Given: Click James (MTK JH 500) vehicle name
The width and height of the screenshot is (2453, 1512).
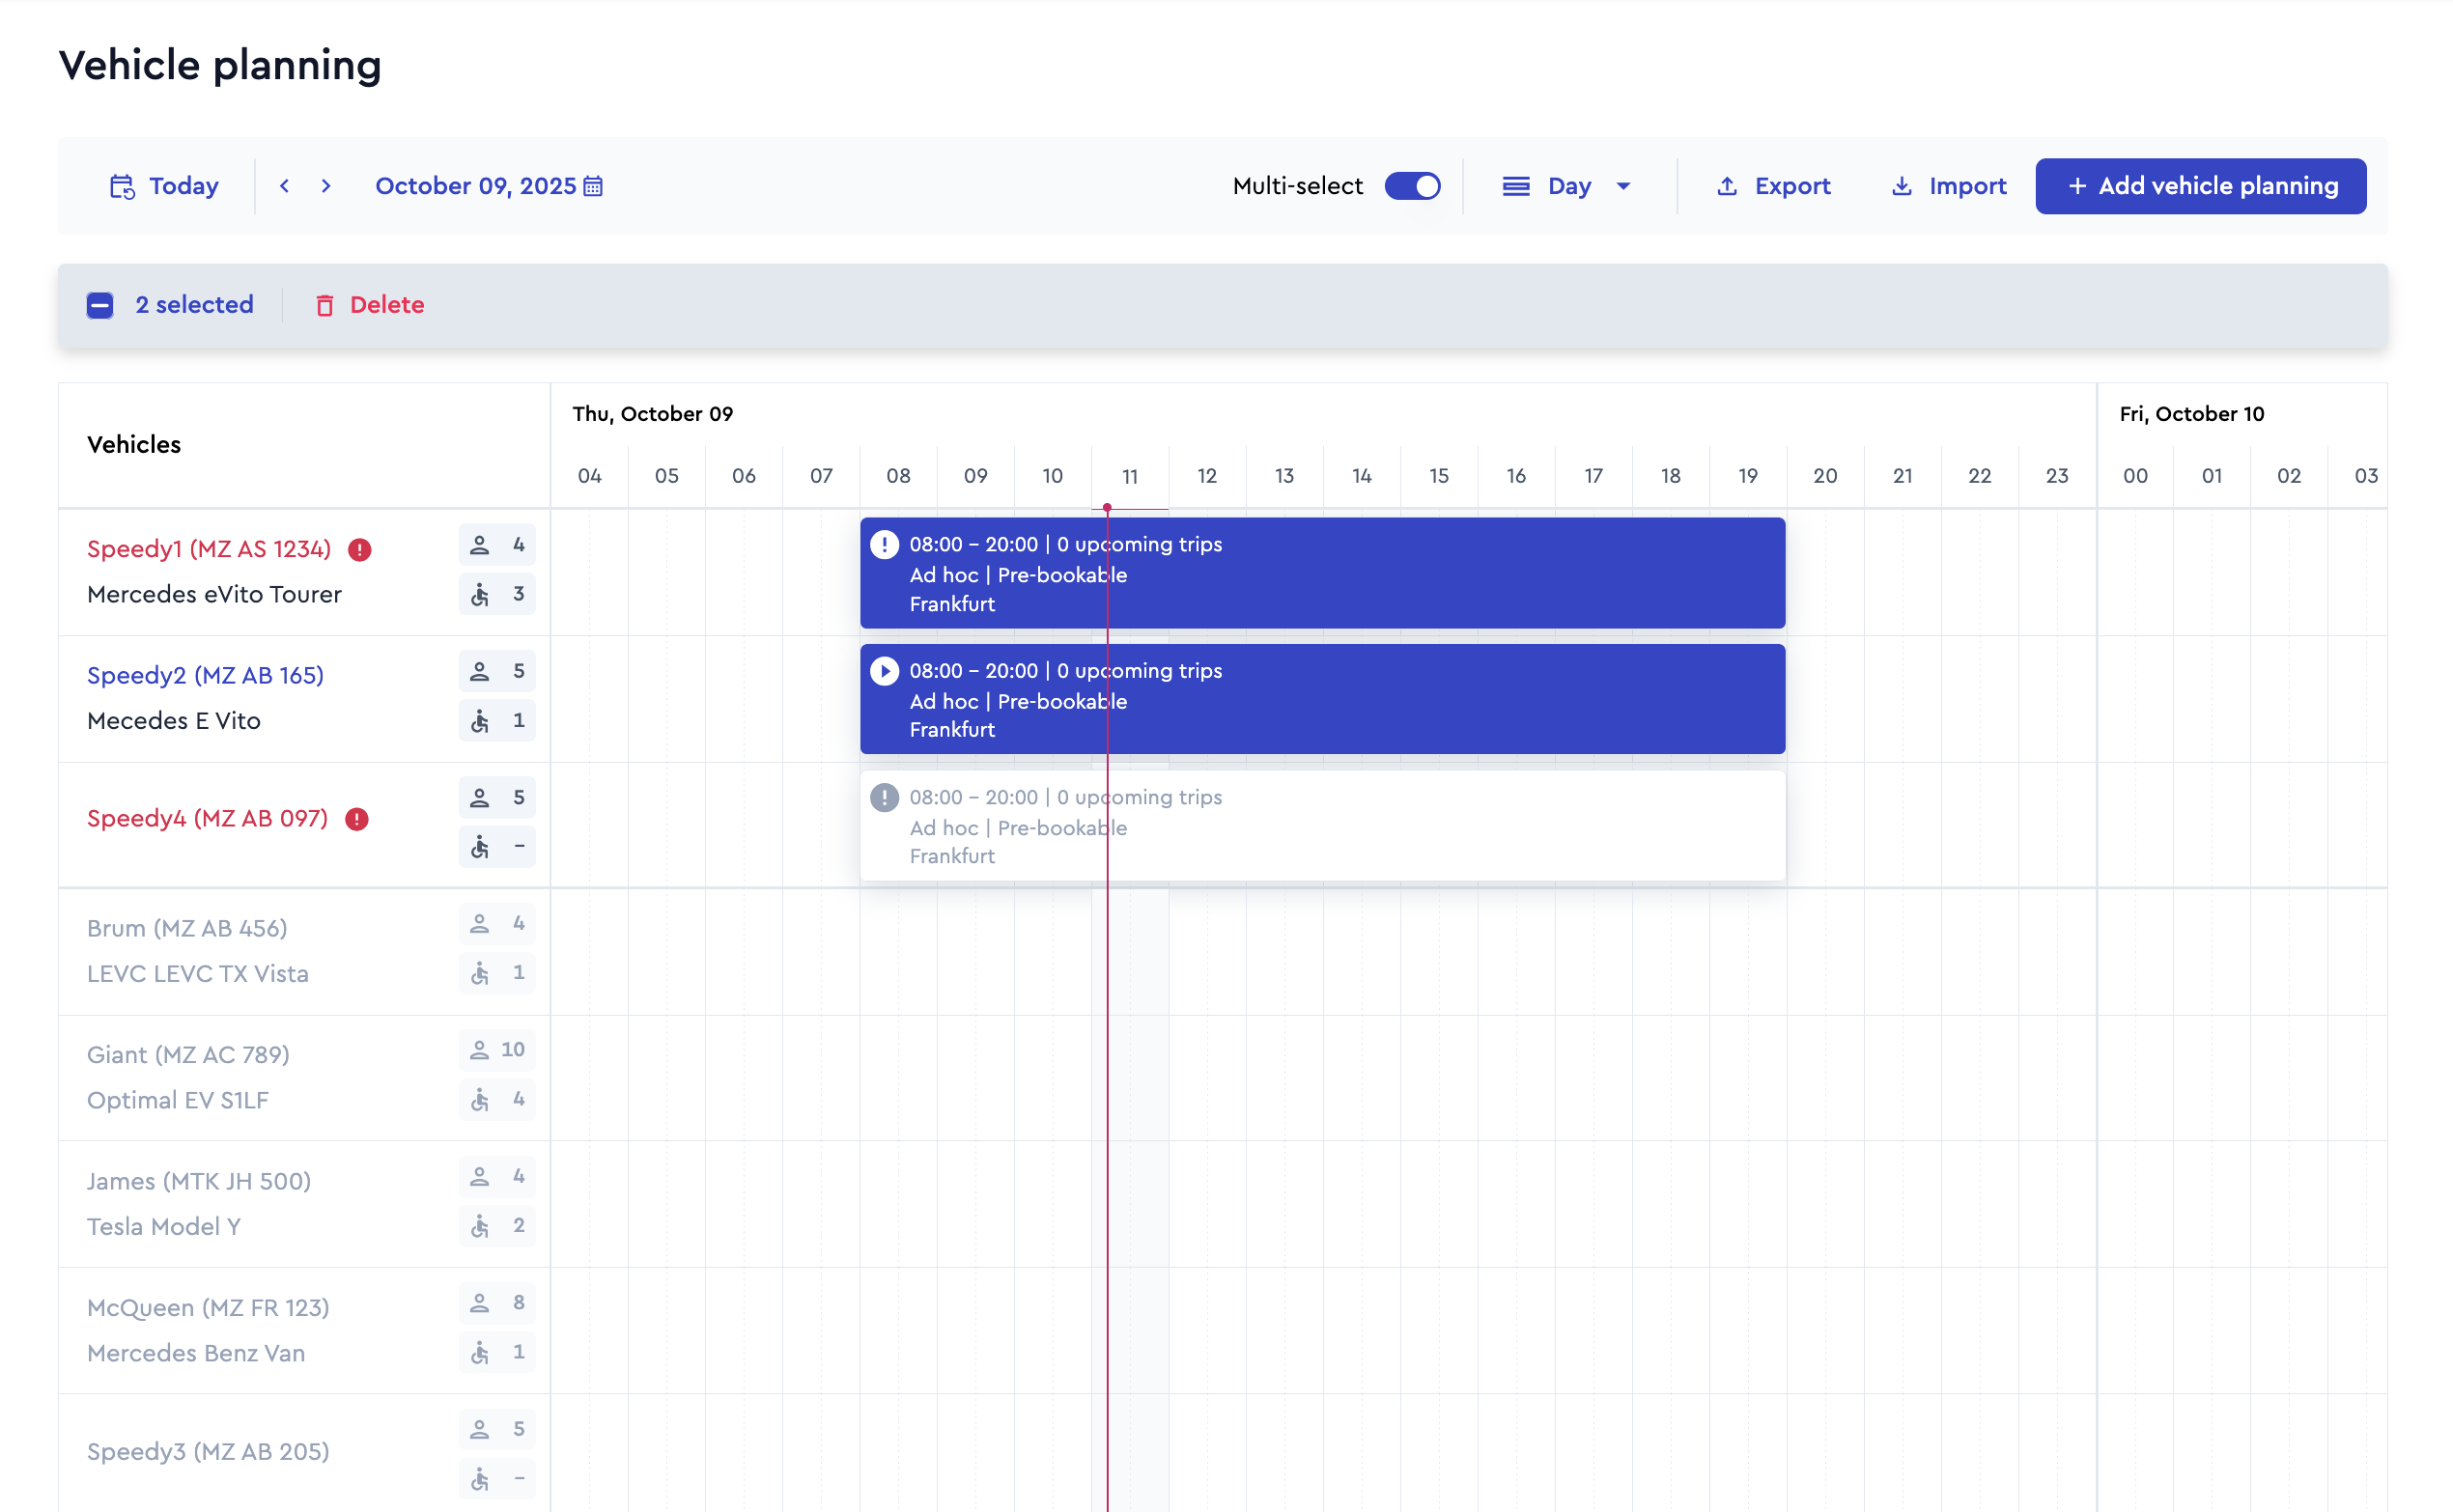Looking at the screenshot, I should point(199,1182).
